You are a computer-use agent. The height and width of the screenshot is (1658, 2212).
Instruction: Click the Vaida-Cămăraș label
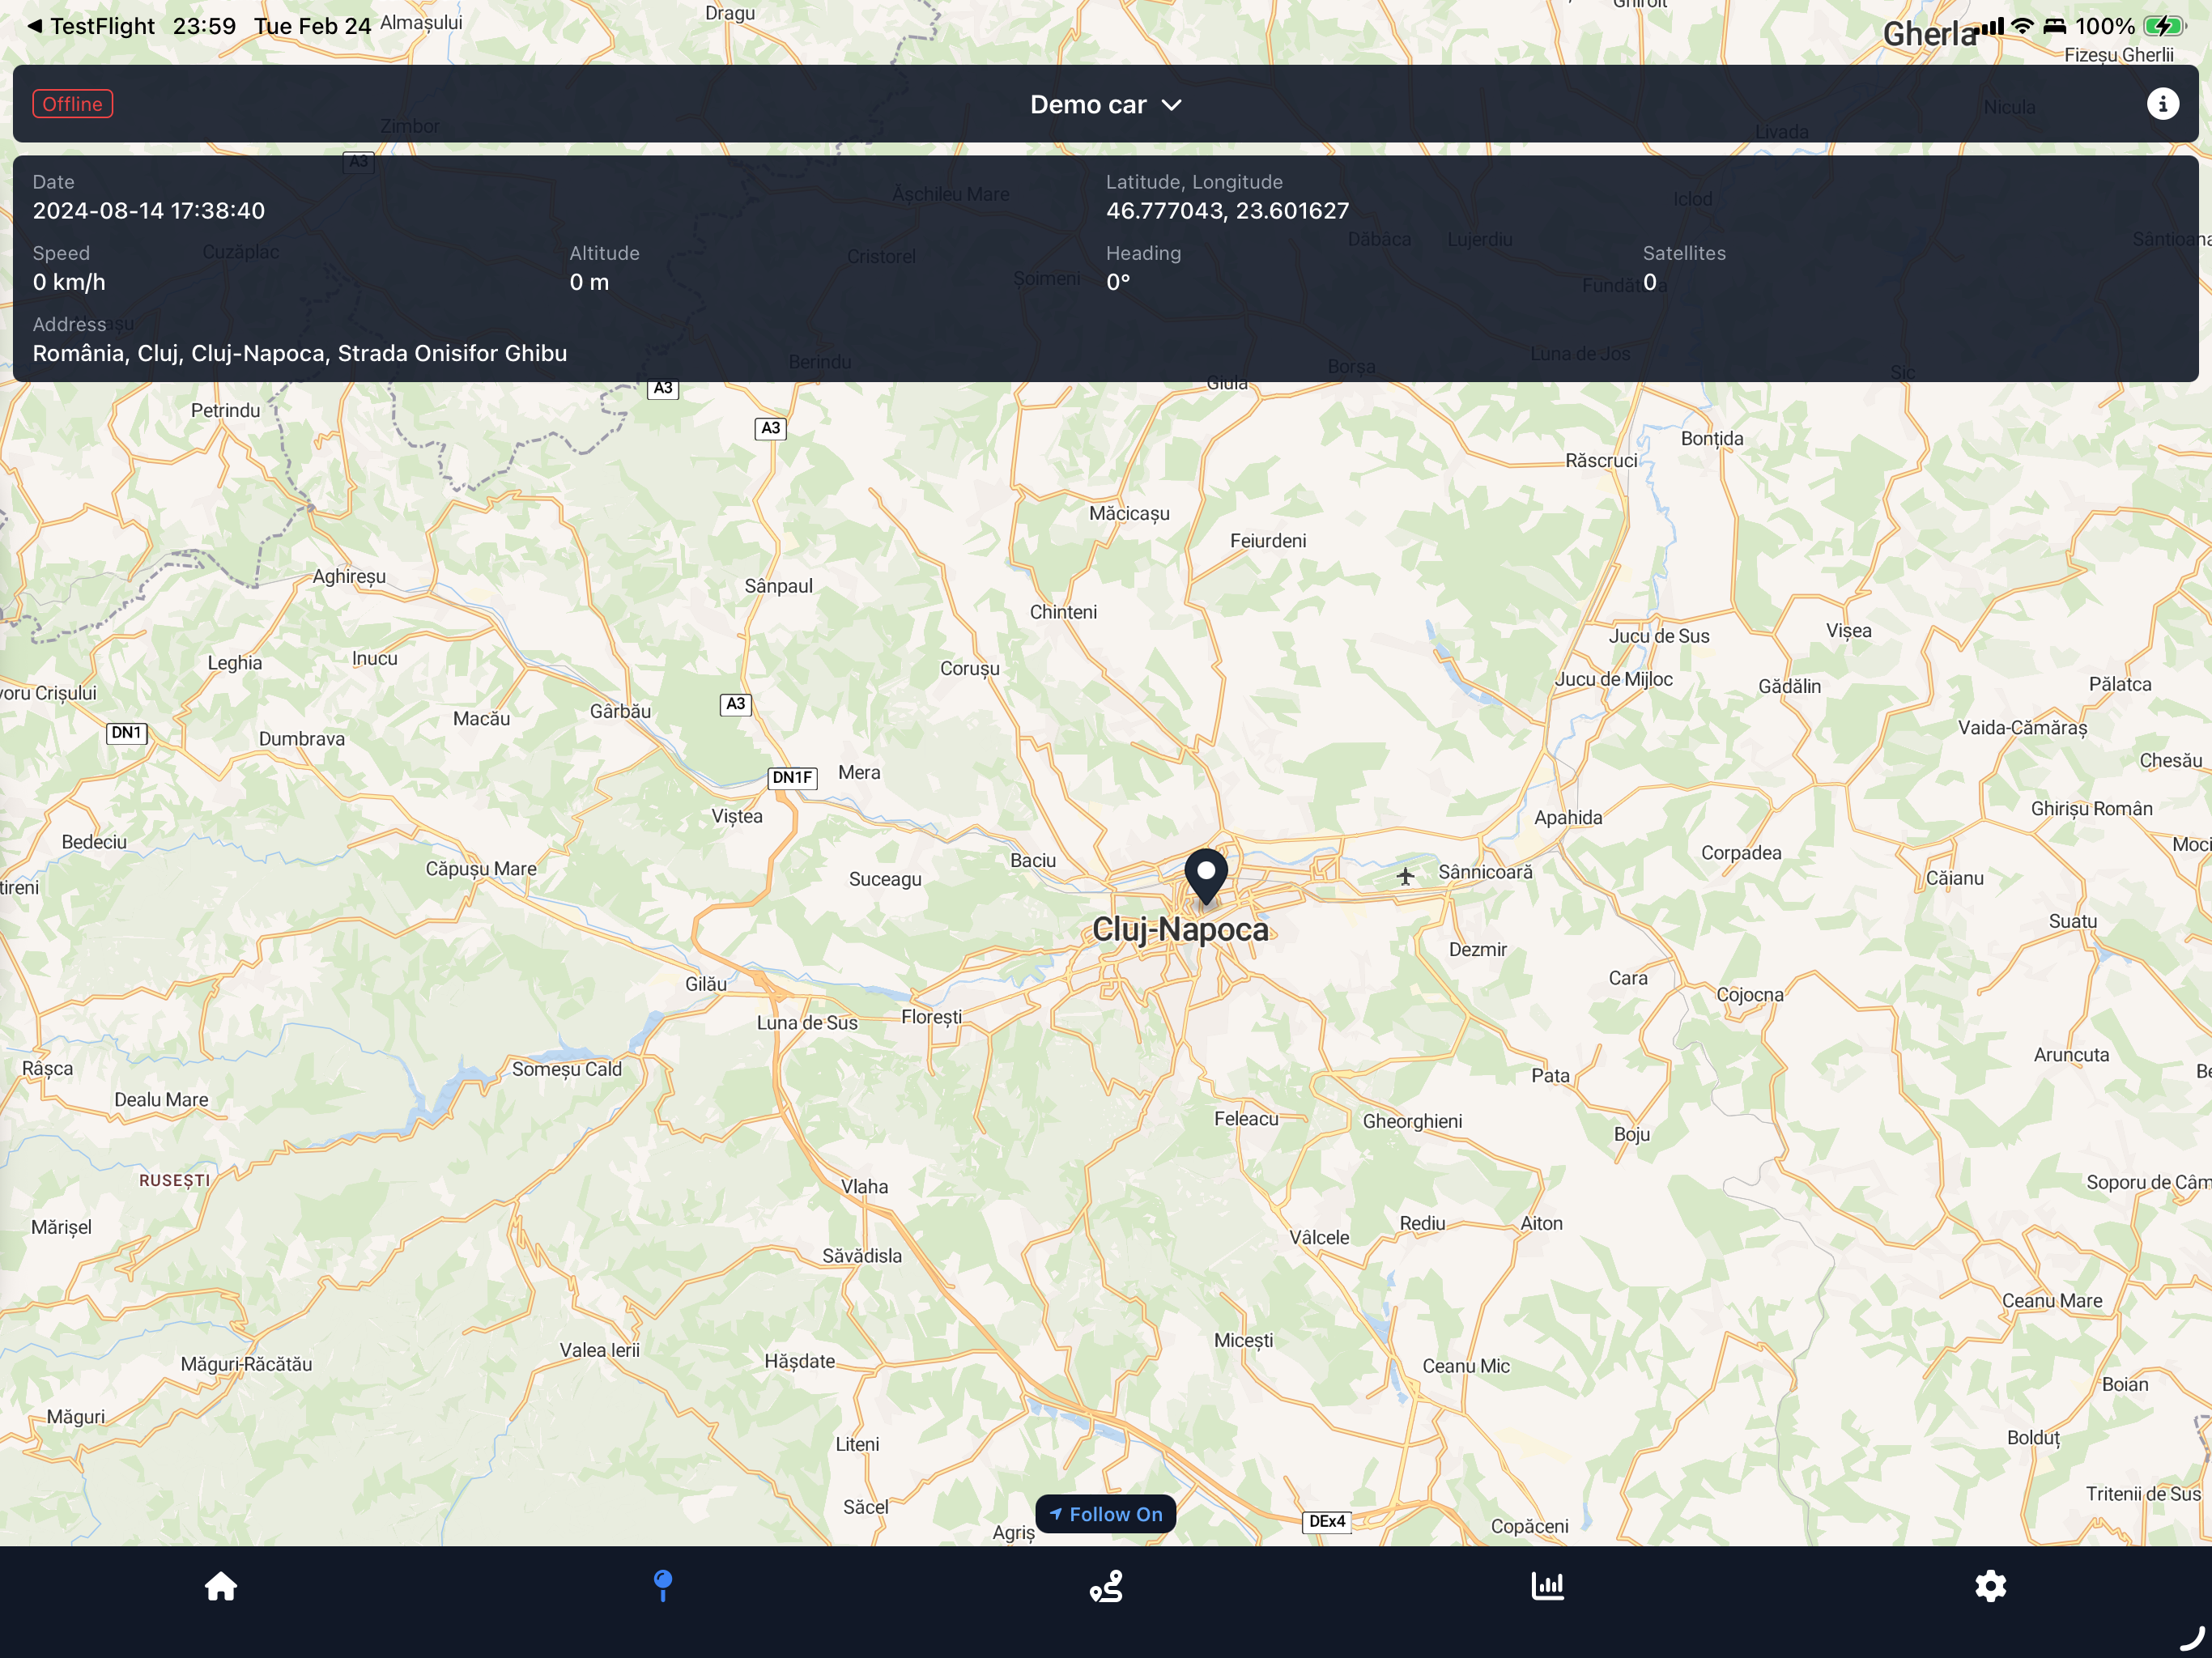tap(2022, 729)
